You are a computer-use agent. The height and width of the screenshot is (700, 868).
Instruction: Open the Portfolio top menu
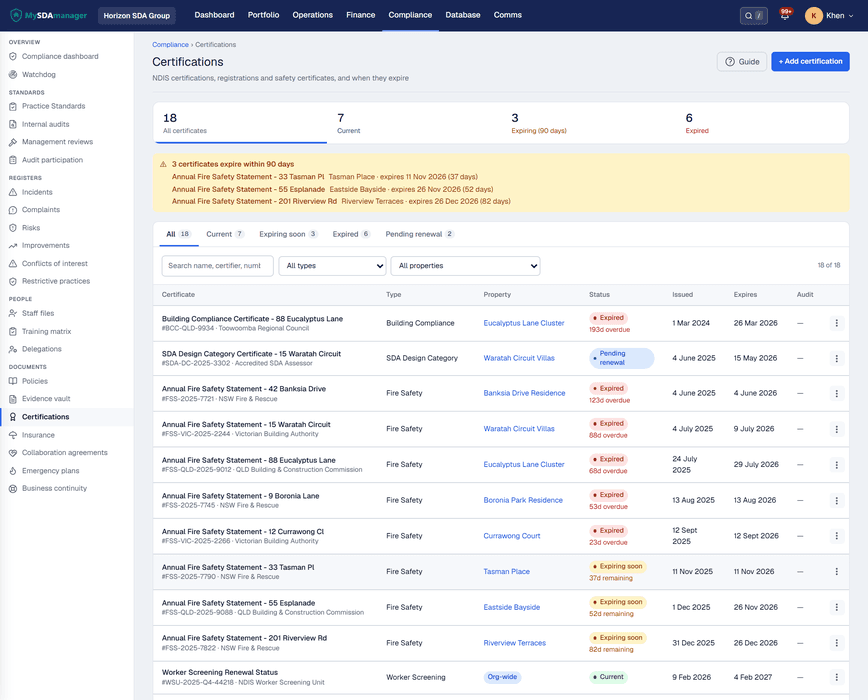point(264,15)
